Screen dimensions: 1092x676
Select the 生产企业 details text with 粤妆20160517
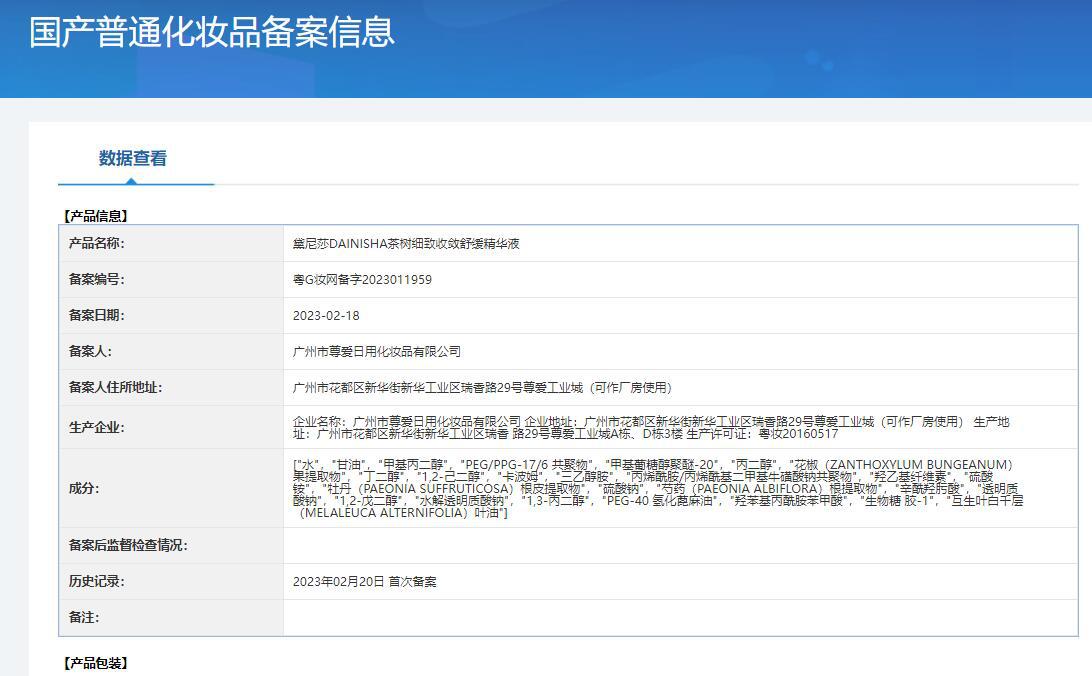click(x=651, y=427)
